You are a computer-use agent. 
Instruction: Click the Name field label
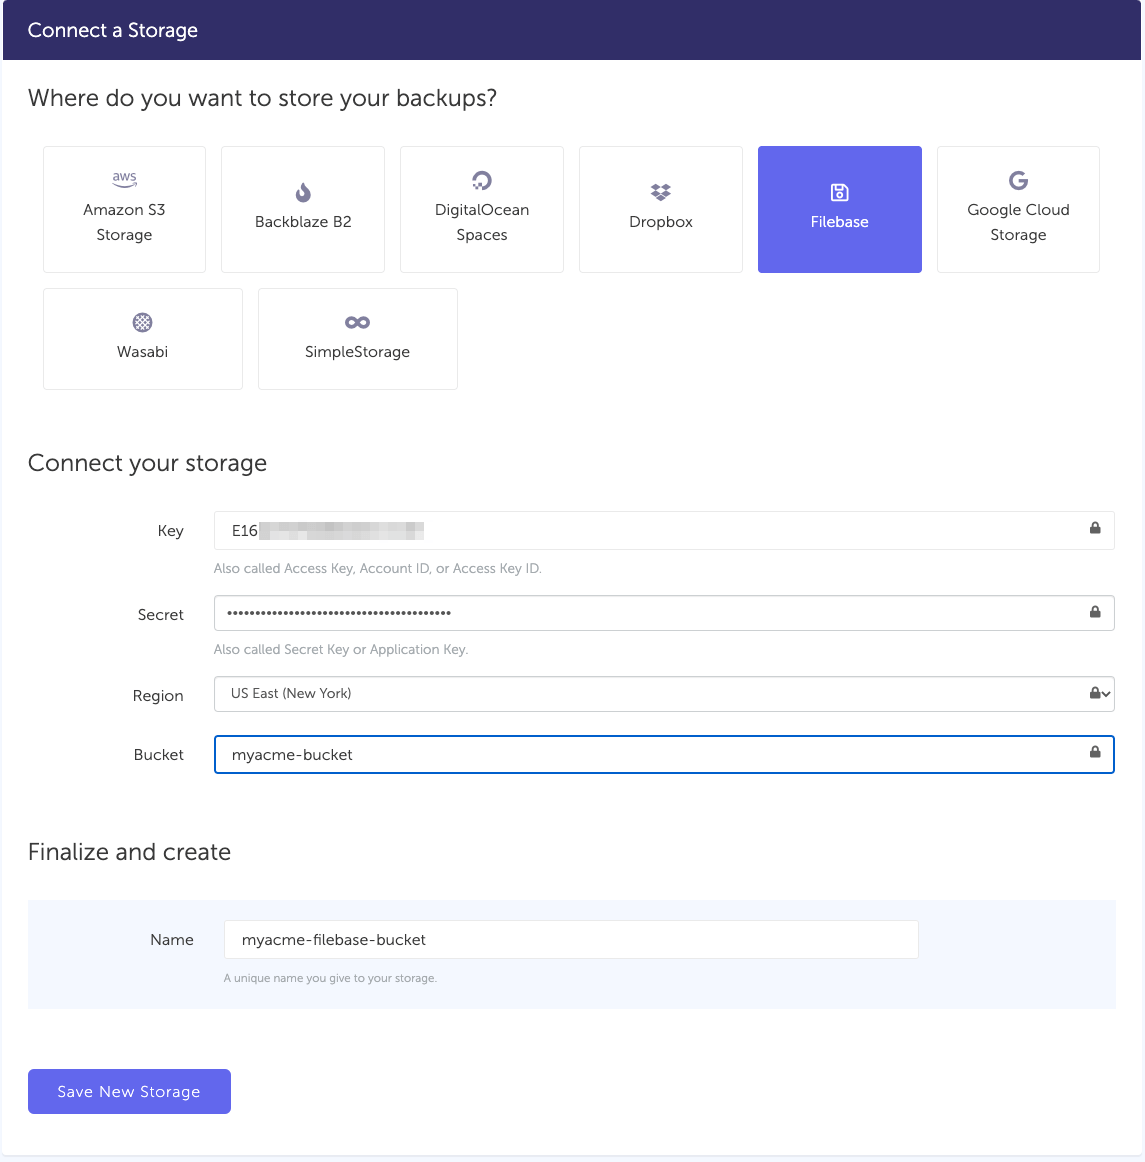click(172, 940)
